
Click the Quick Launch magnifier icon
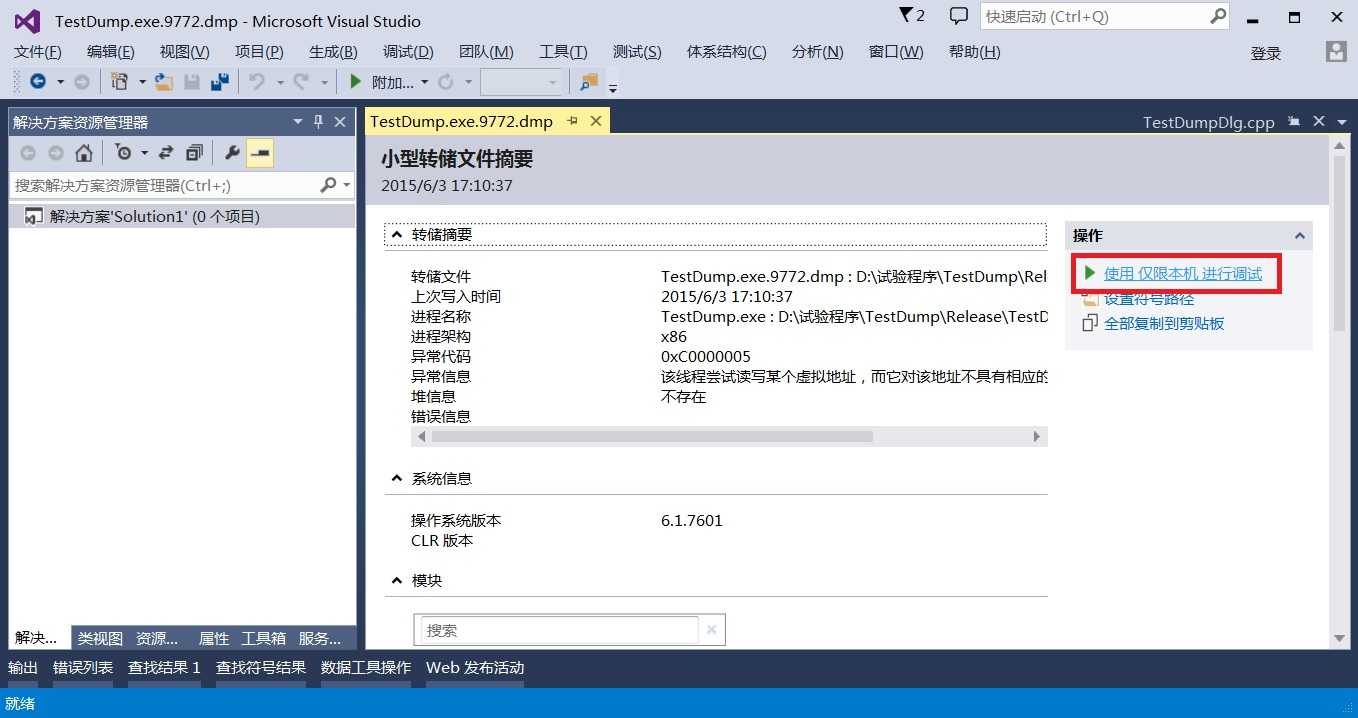pyautogui.click(x=1217, y=16)
